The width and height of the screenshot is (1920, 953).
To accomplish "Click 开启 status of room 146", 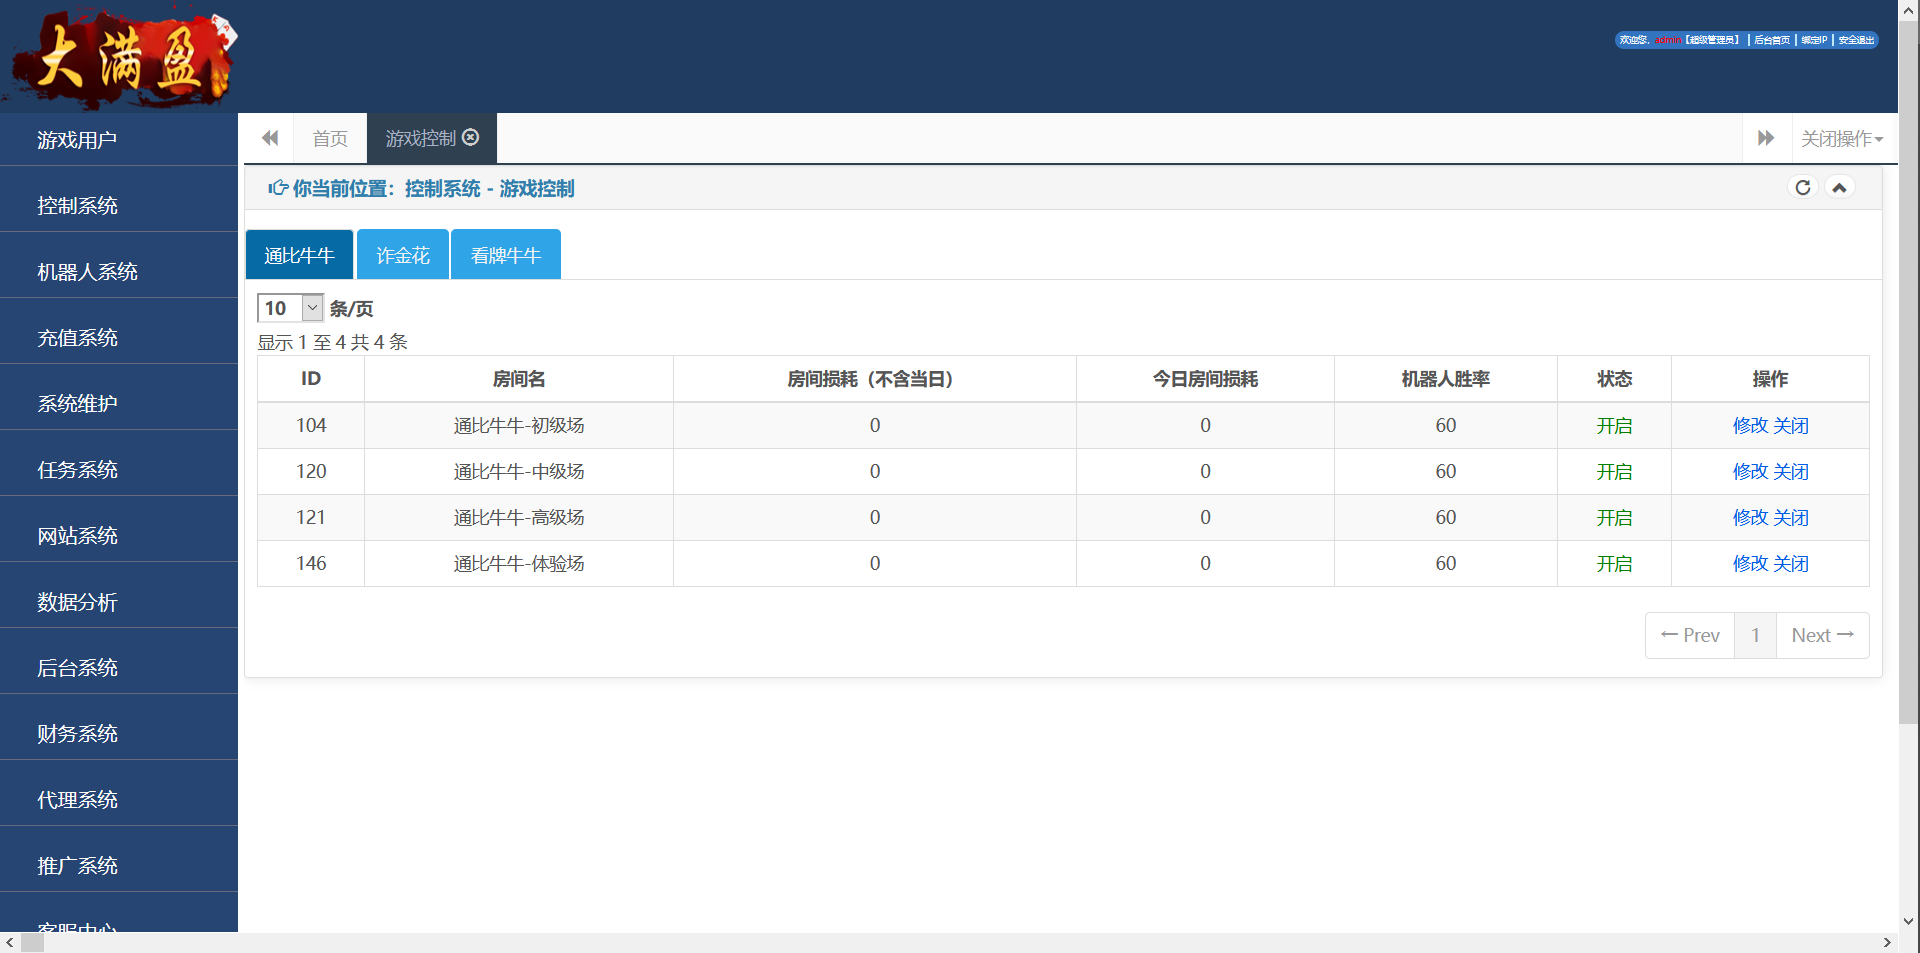I will [x=1614, y=564].
